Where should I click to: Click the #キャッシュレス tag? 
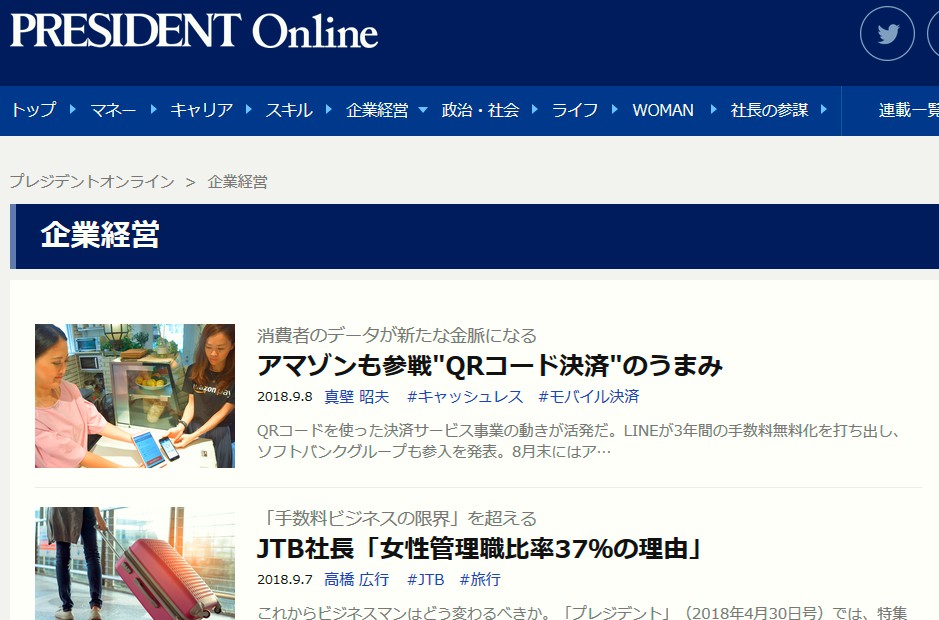click(x=465, y=397)
